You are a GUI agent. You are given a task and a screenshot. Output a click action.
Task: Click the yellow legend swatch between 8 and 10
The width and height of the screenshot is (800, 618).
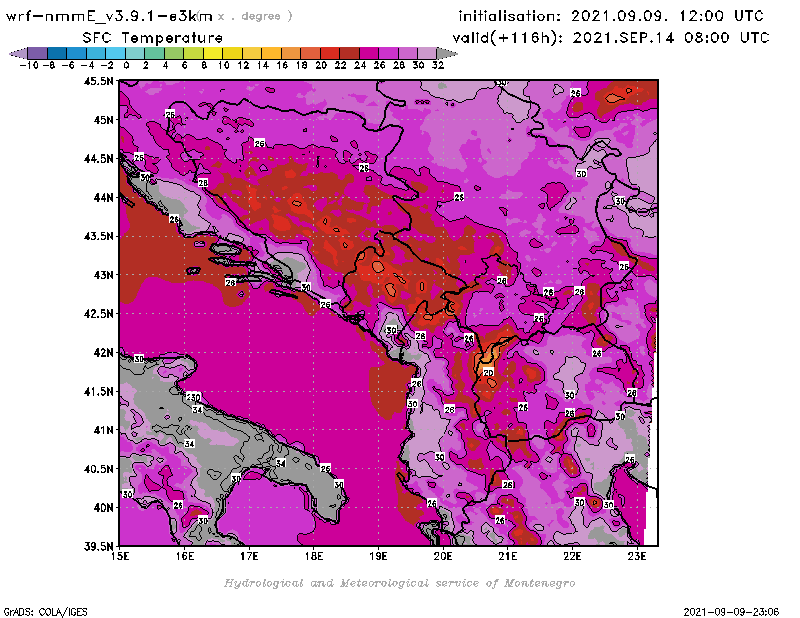point(213,54)
